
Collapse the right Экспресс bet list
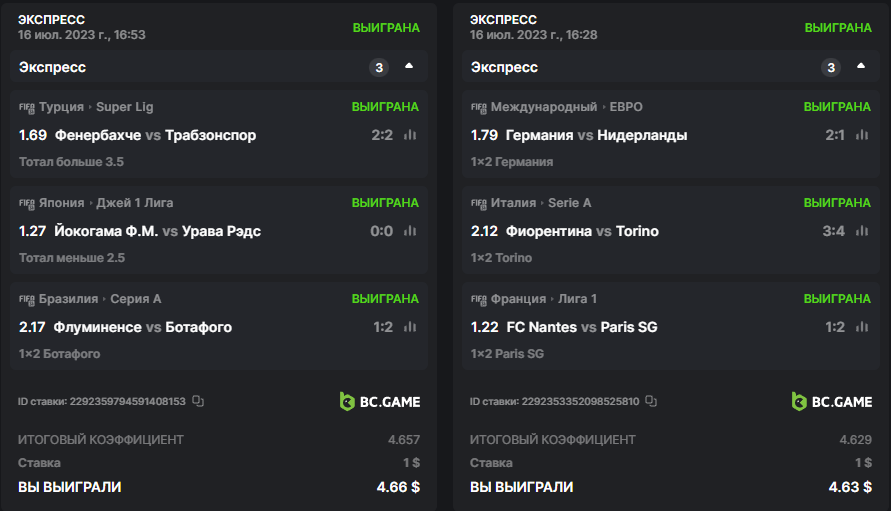(861, 67)
